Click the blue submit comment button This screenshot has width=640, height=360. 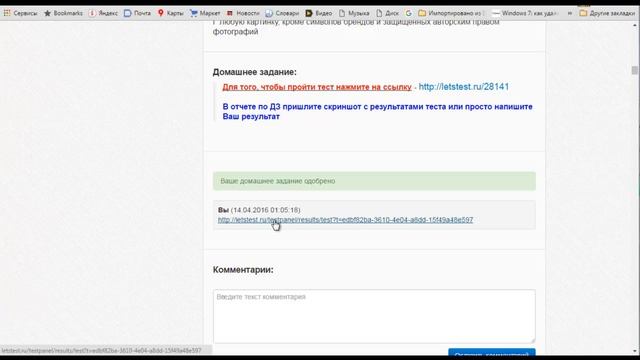click(x=491, y=353)
